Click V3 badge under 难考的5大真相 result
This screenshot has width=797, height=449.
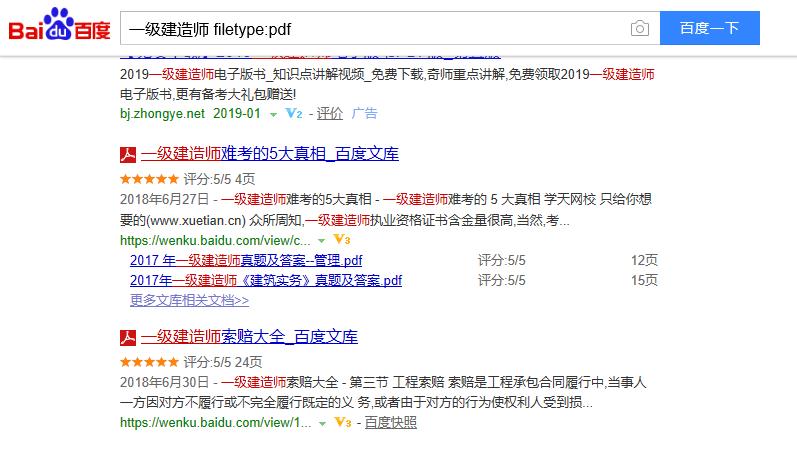(342, 239)
